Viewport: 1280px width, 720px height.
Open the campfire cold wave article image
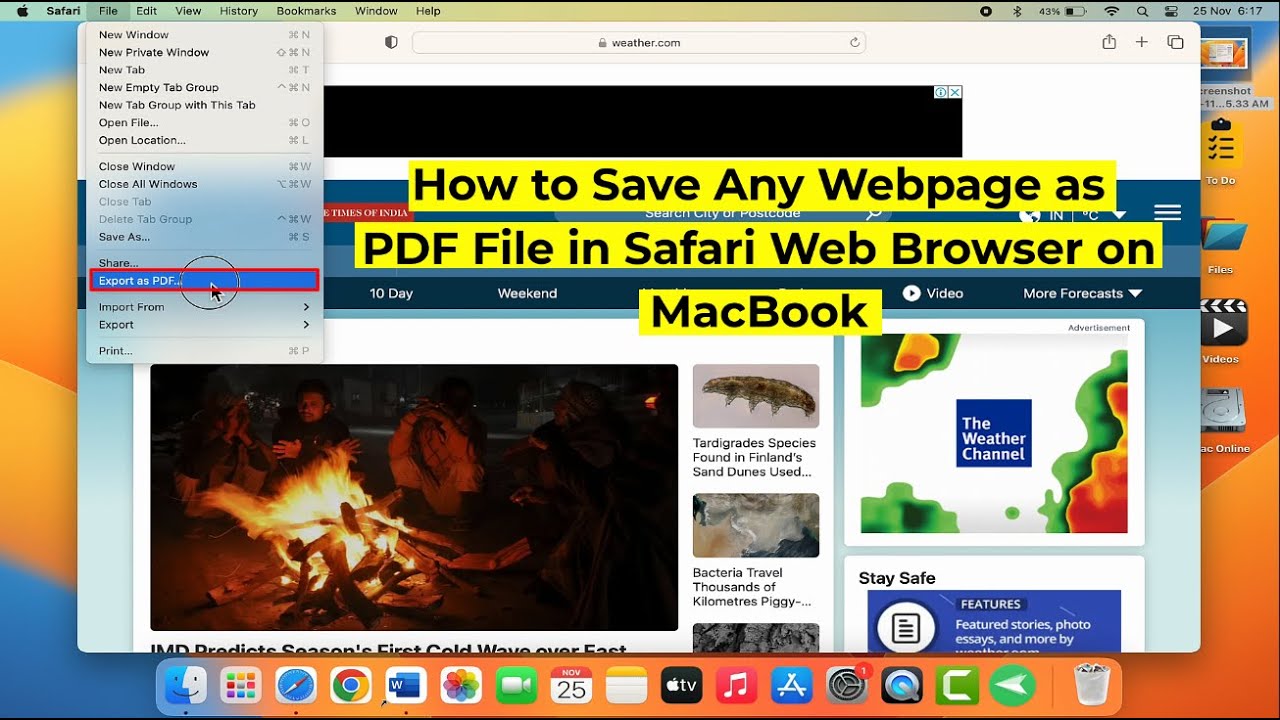click(x=414, y=497)
